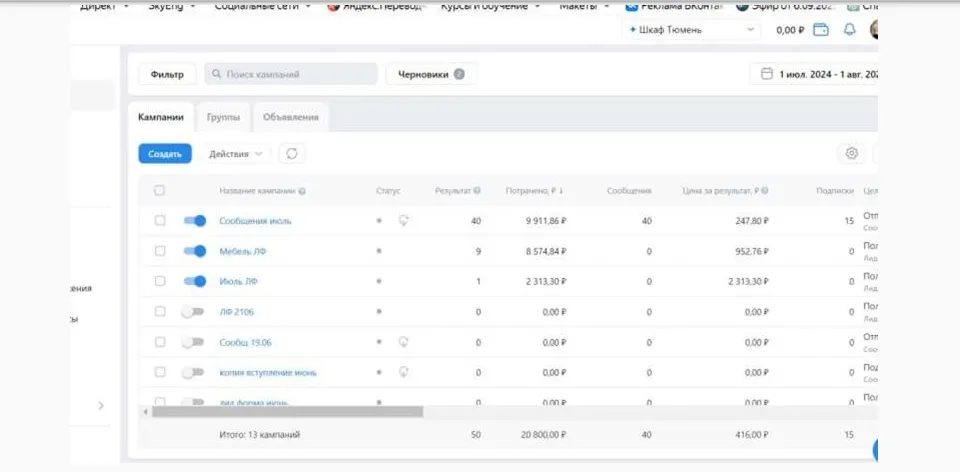Expand the SkyEng bookmarks folder

click(x=171, y=7)
